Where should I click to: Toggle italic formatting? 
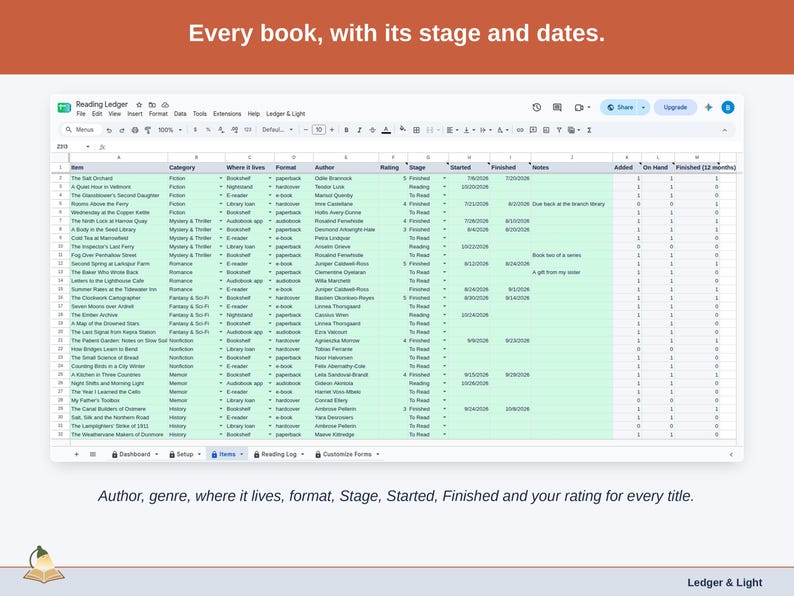[359, 130]
